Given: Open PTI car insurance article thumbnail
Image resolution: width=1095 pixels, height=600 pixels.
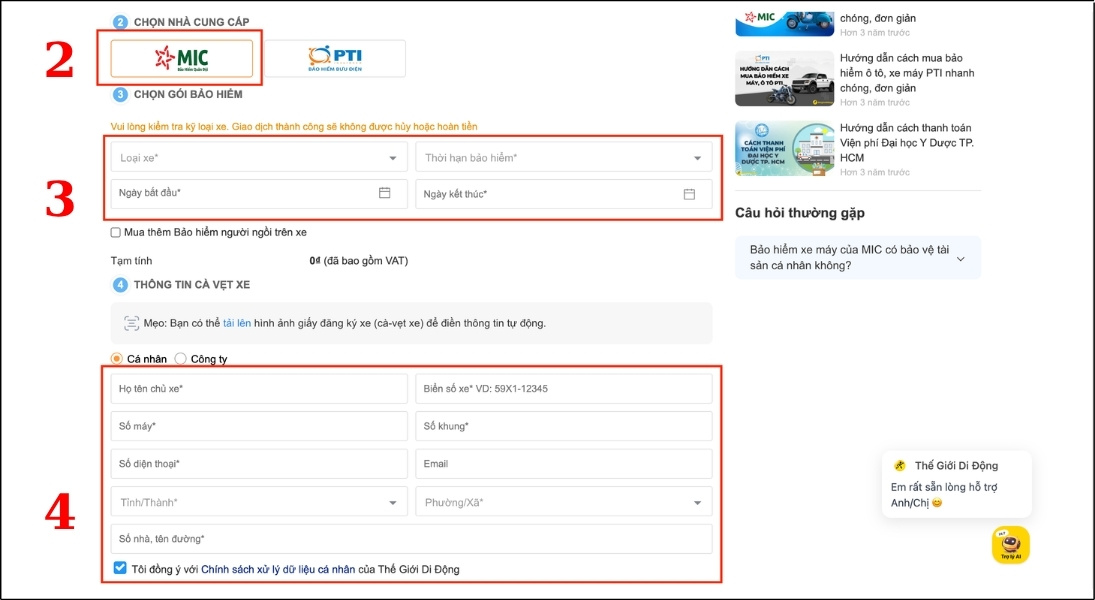Looking at the screenshot, I should [784, 78].
